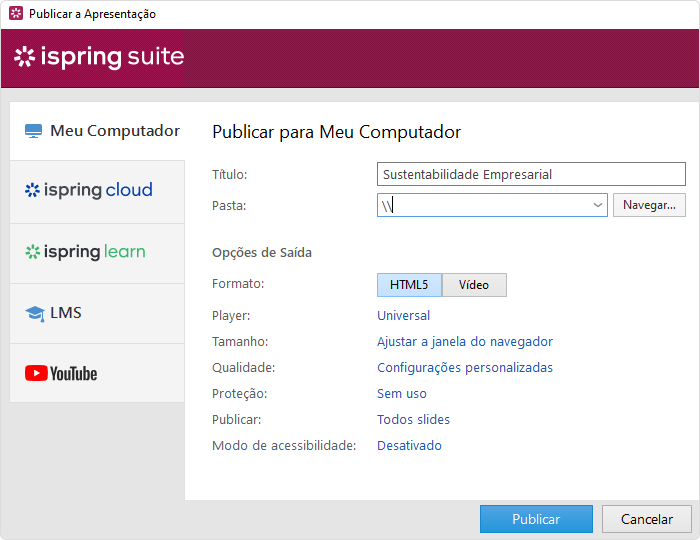Click the Publicar a Apresentação window title
The height and width of the screenshot is (540, 700).
coord(92,14)
